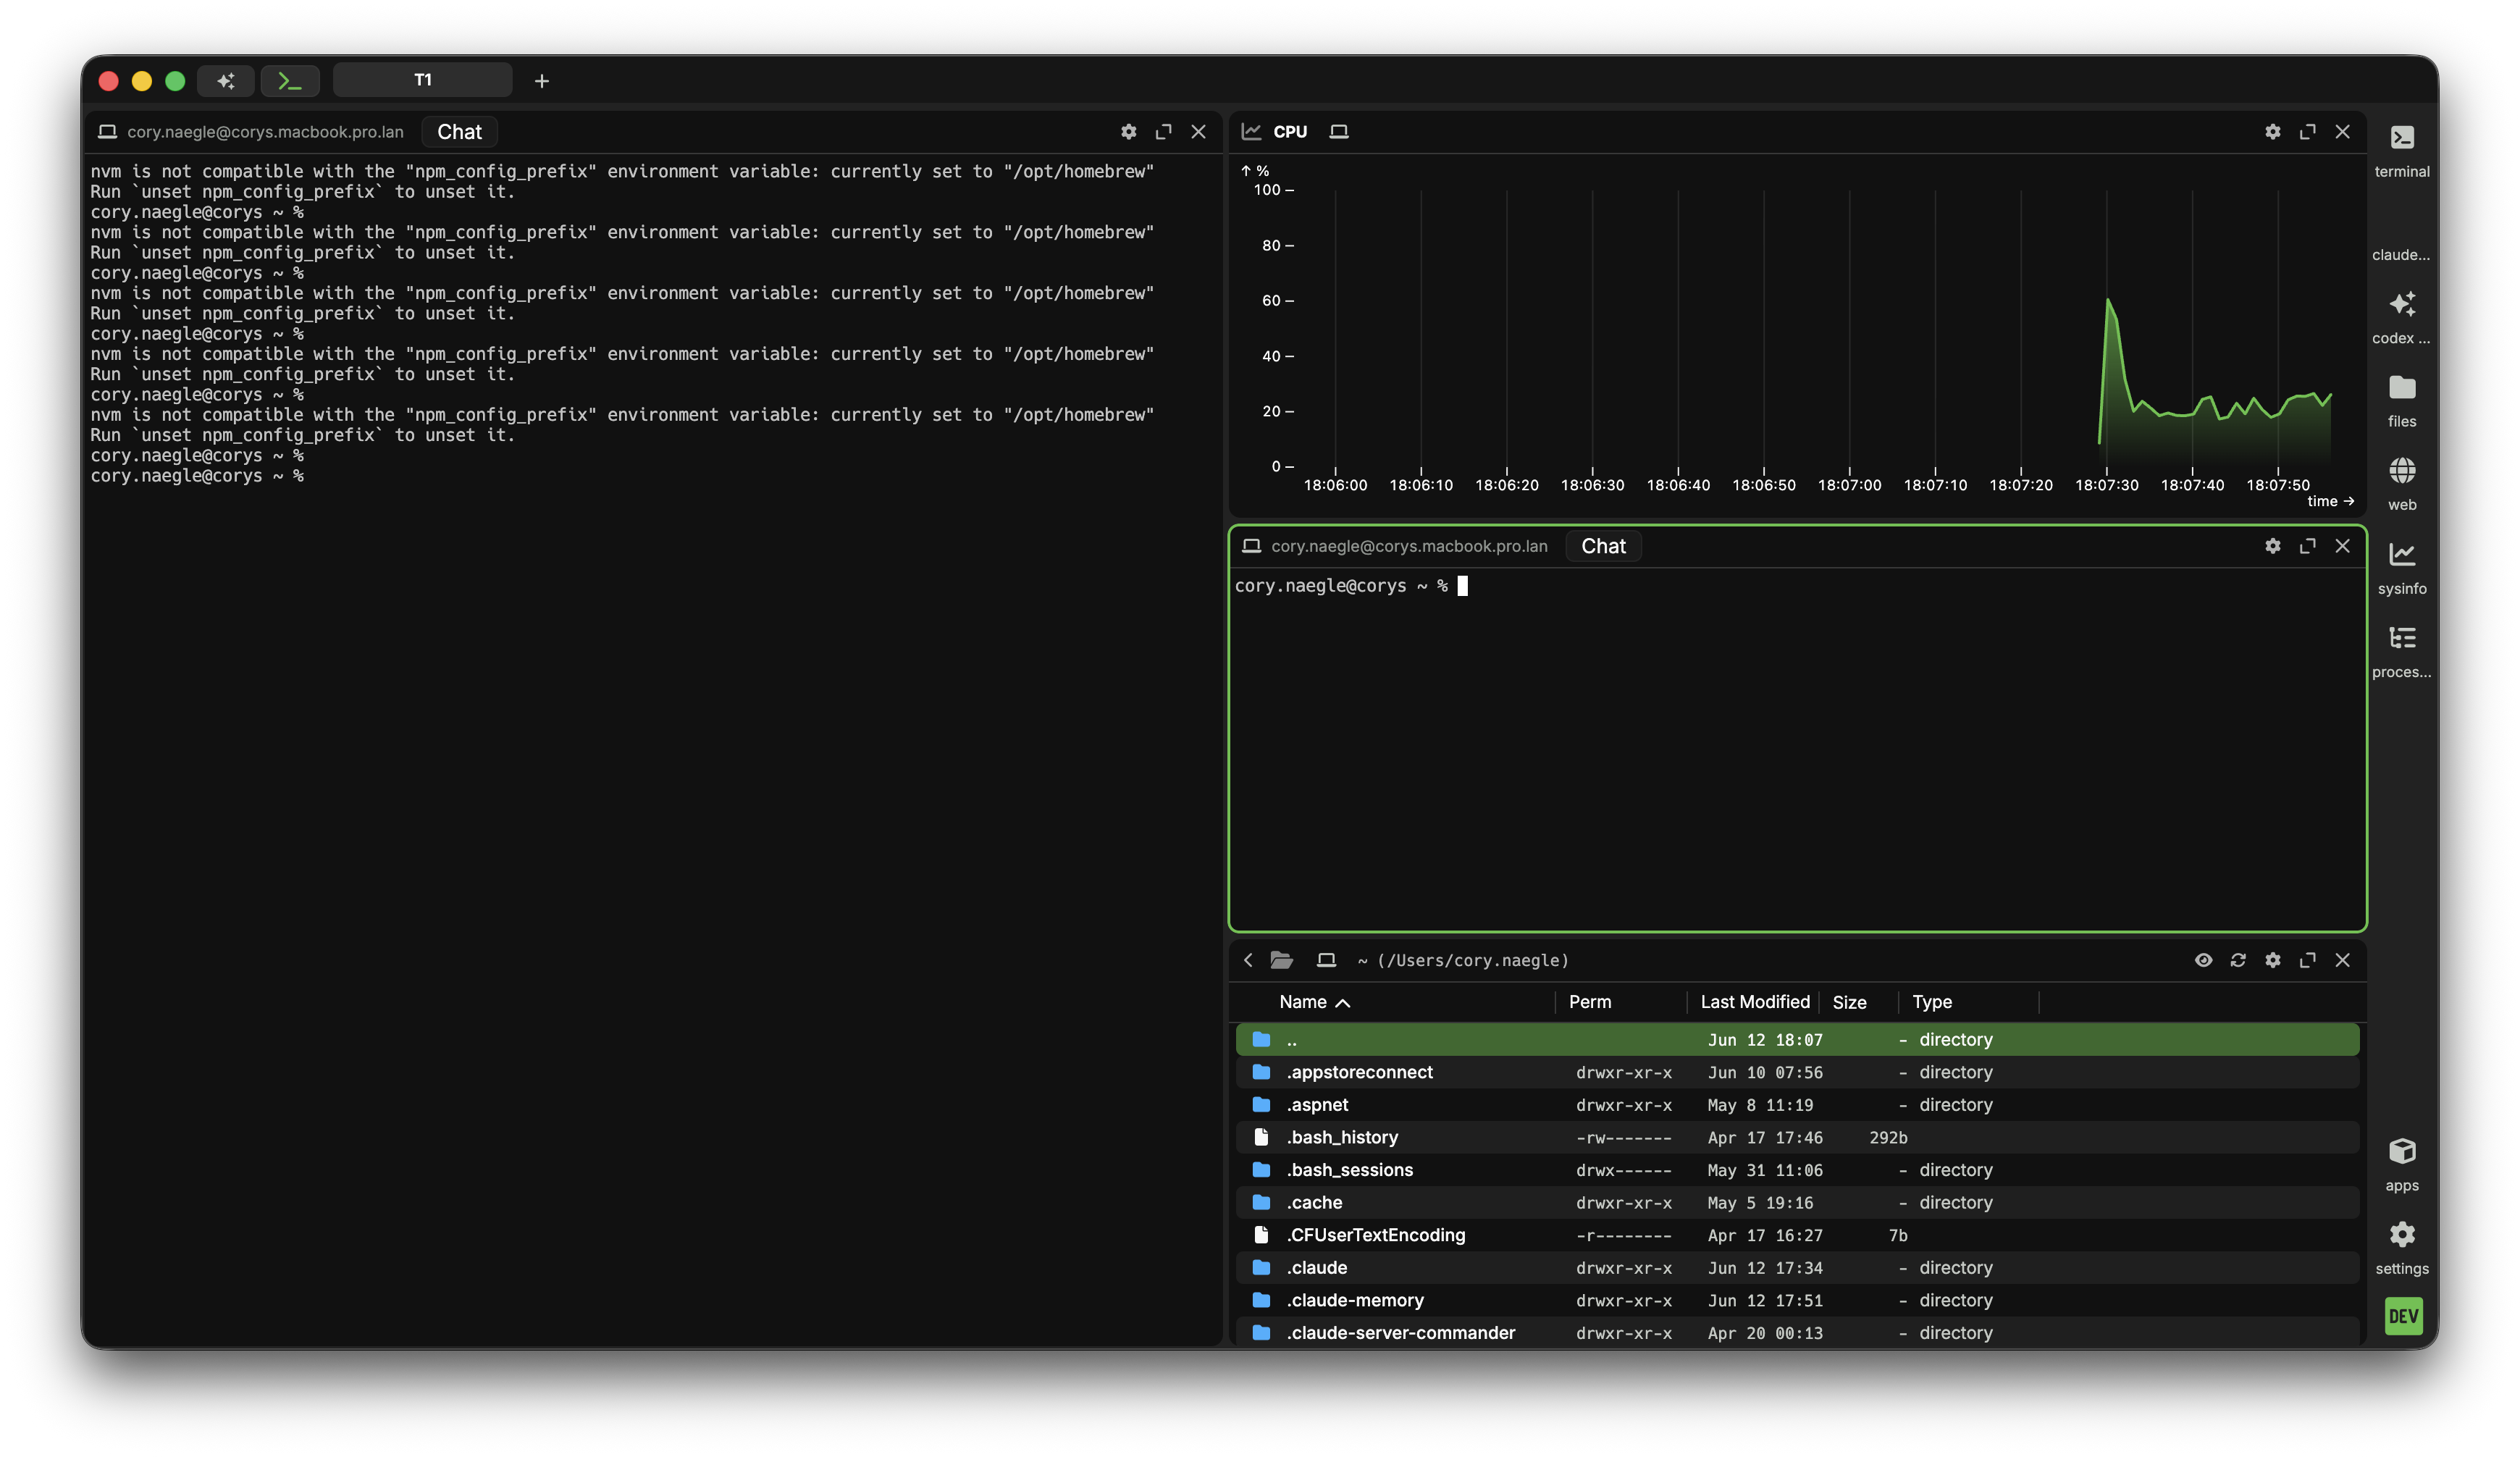Click the yellow macOS minimize button
2520x1457 pixels.
pyautogui.click(x=142, y=81)
